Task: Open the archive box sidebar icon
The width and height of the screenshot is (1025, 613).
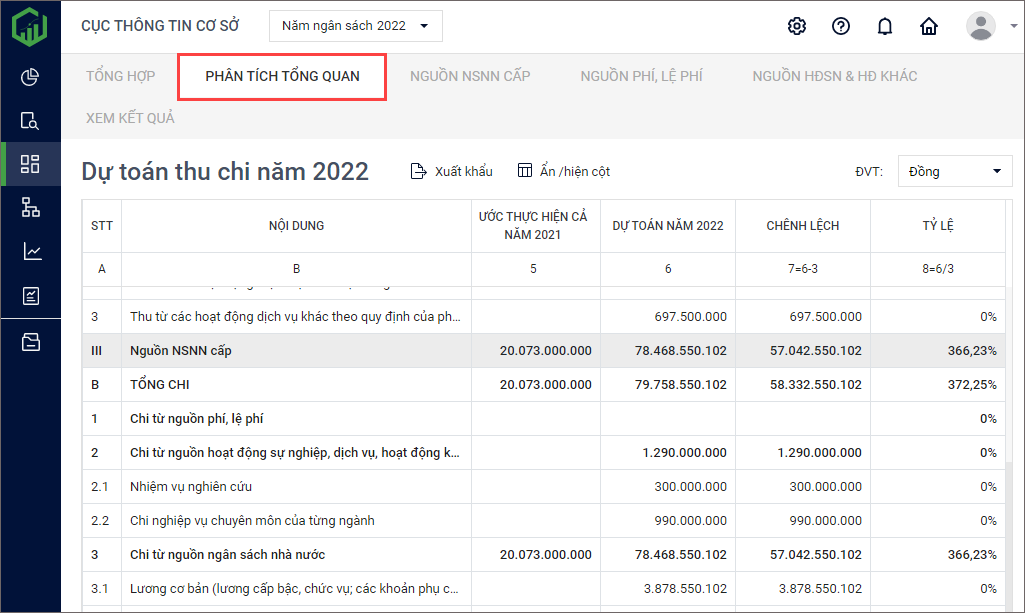Action: point(30,342)
